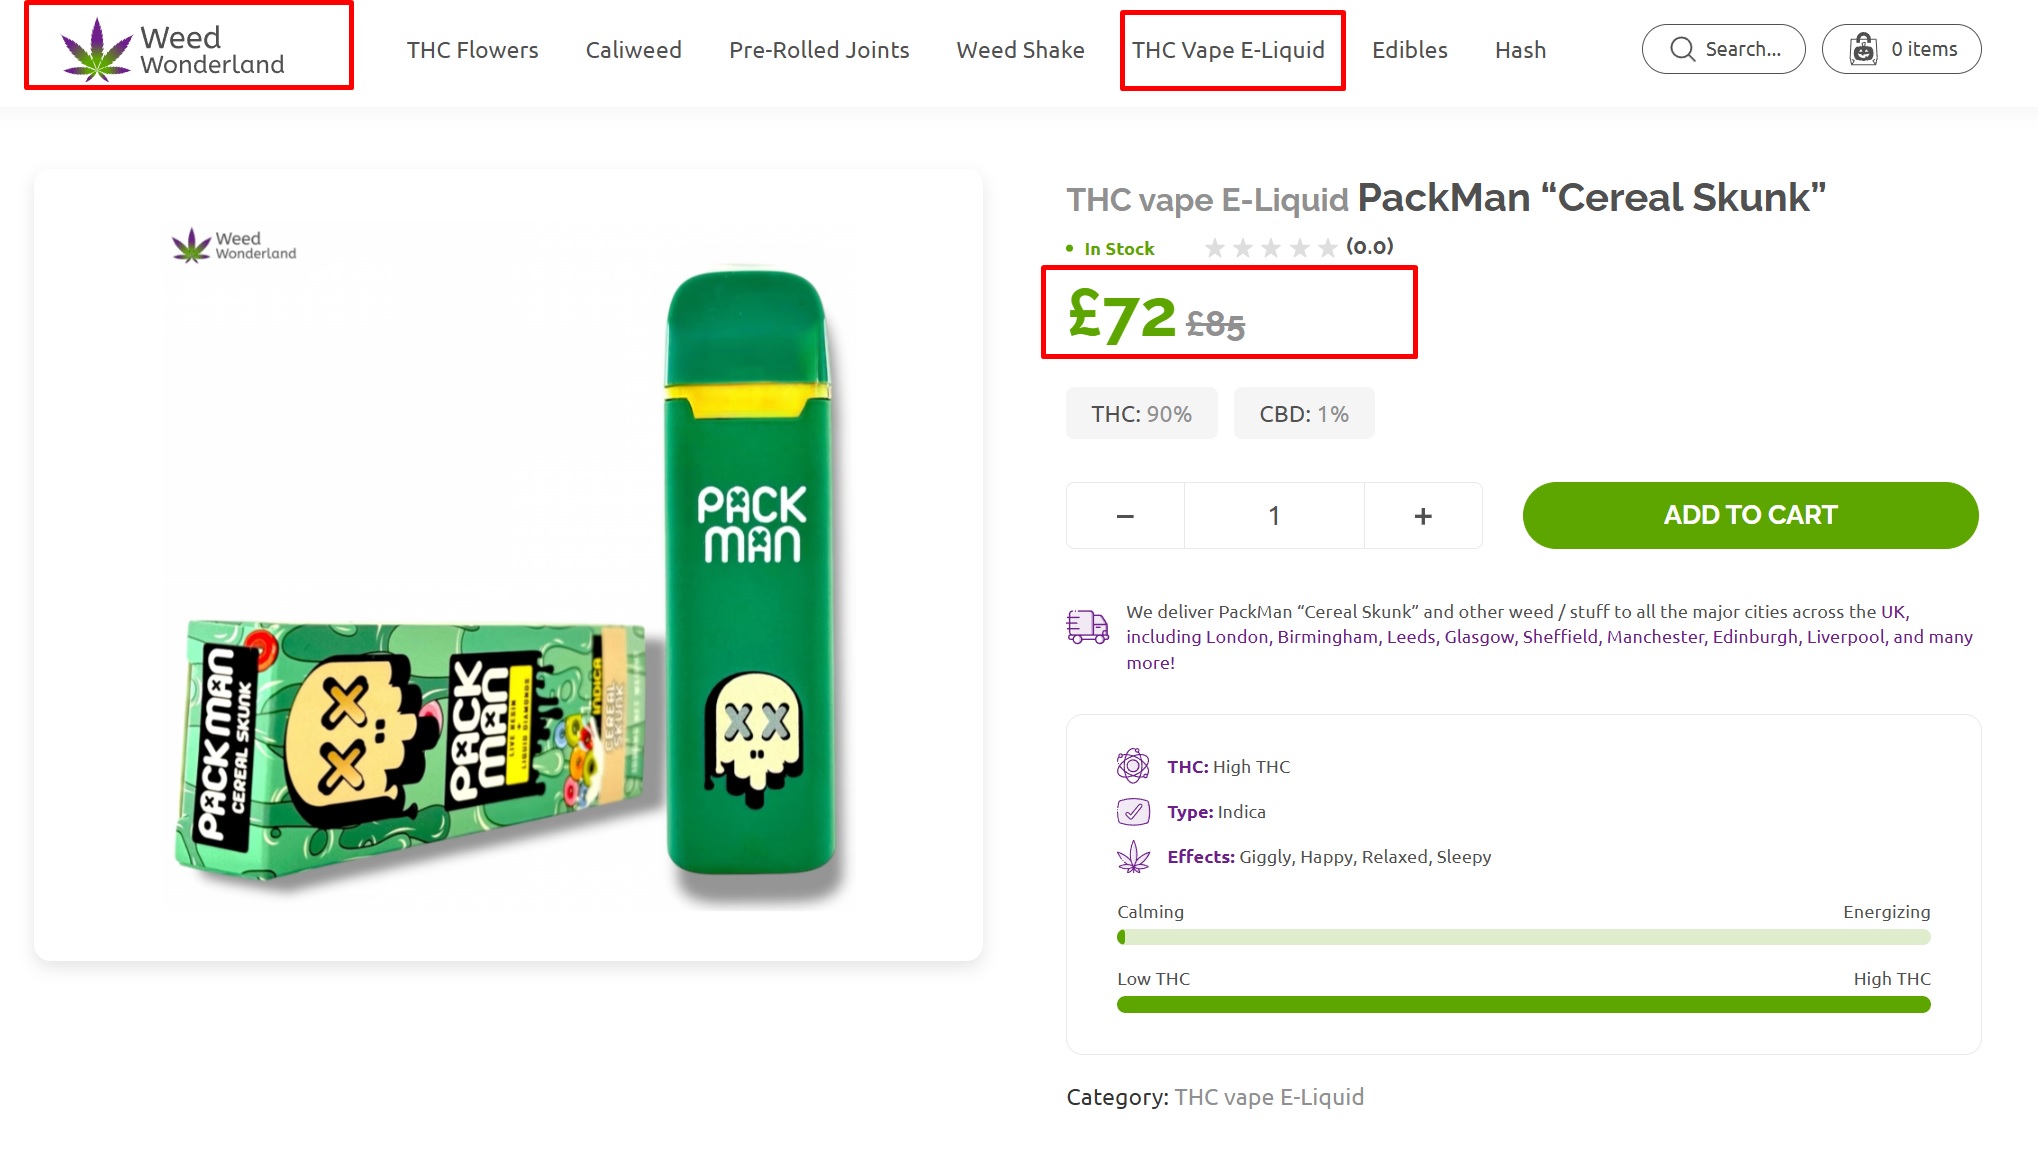Screen dimensions: 2038x1158
Task: Click the Type checkmark icon
Action: [1133, 811]
